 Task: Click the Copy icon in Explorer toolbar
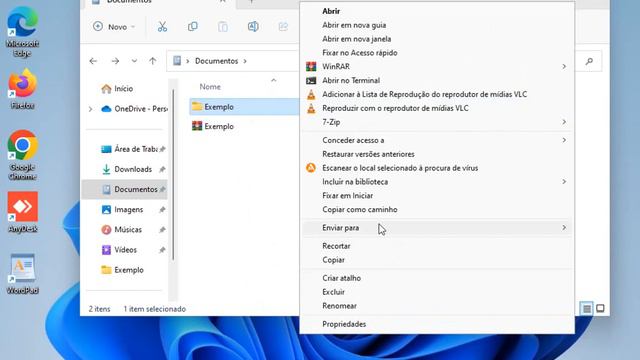pyautogui.click(x=193, y=27)
